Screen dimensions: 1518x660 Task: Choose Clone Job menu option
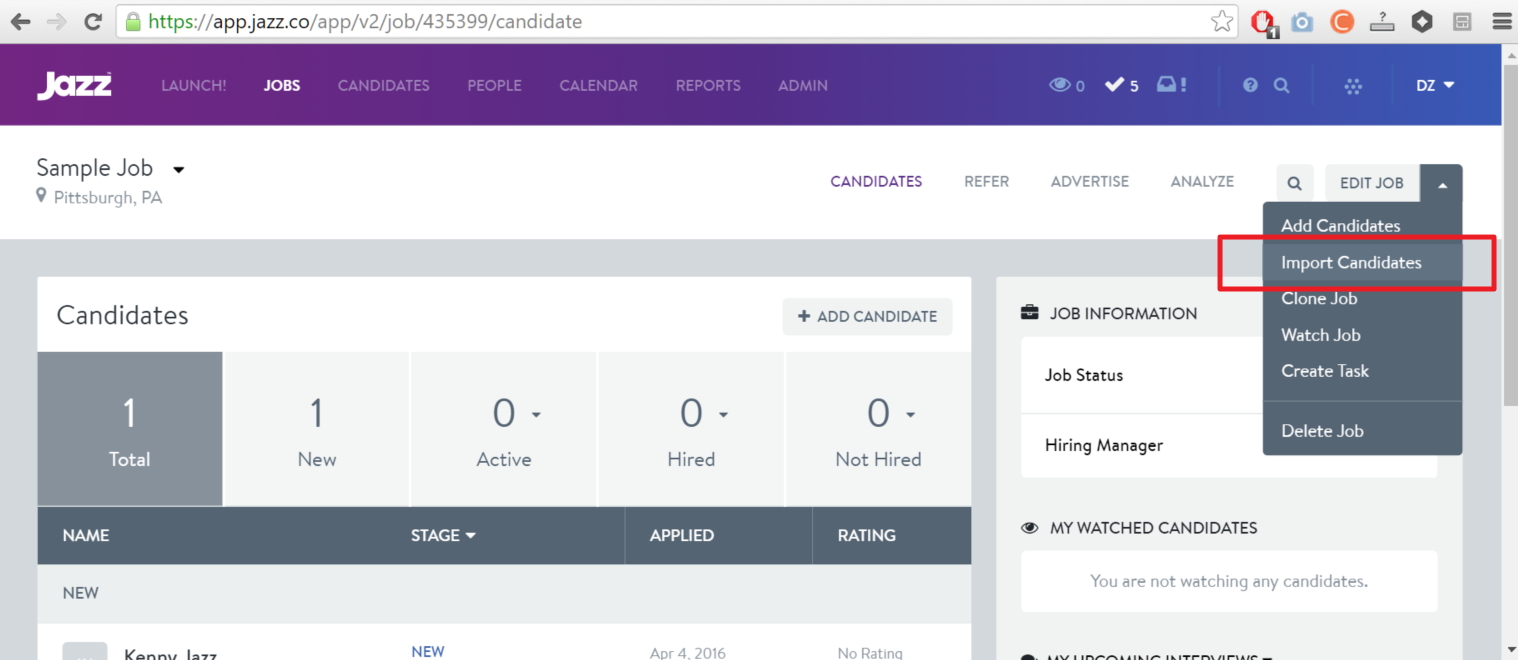(1319, 299)
